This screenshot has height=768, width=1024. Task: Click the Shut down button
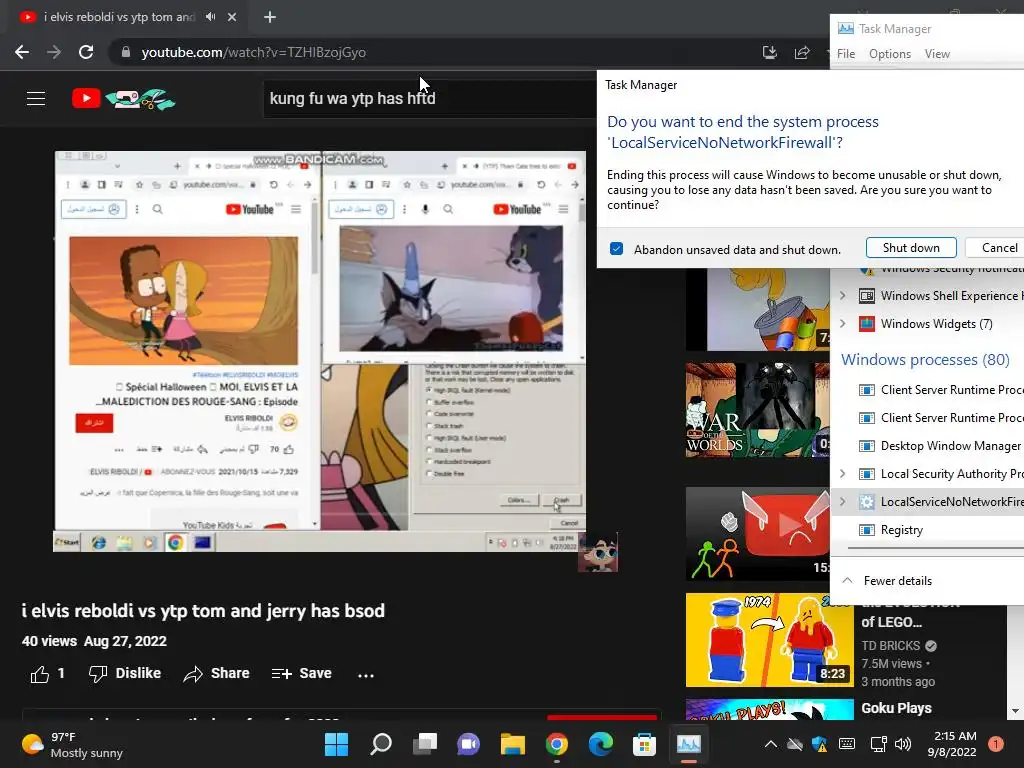[911, 248]
